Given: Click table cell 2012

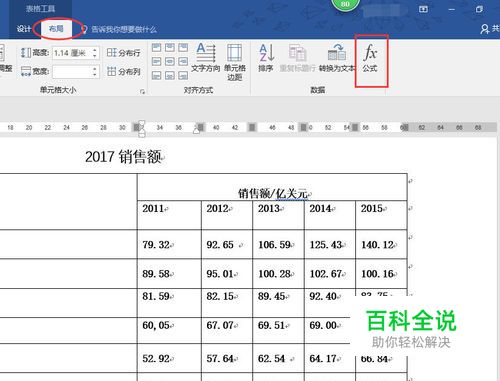Looking at the screenshot, I should 227,215.
